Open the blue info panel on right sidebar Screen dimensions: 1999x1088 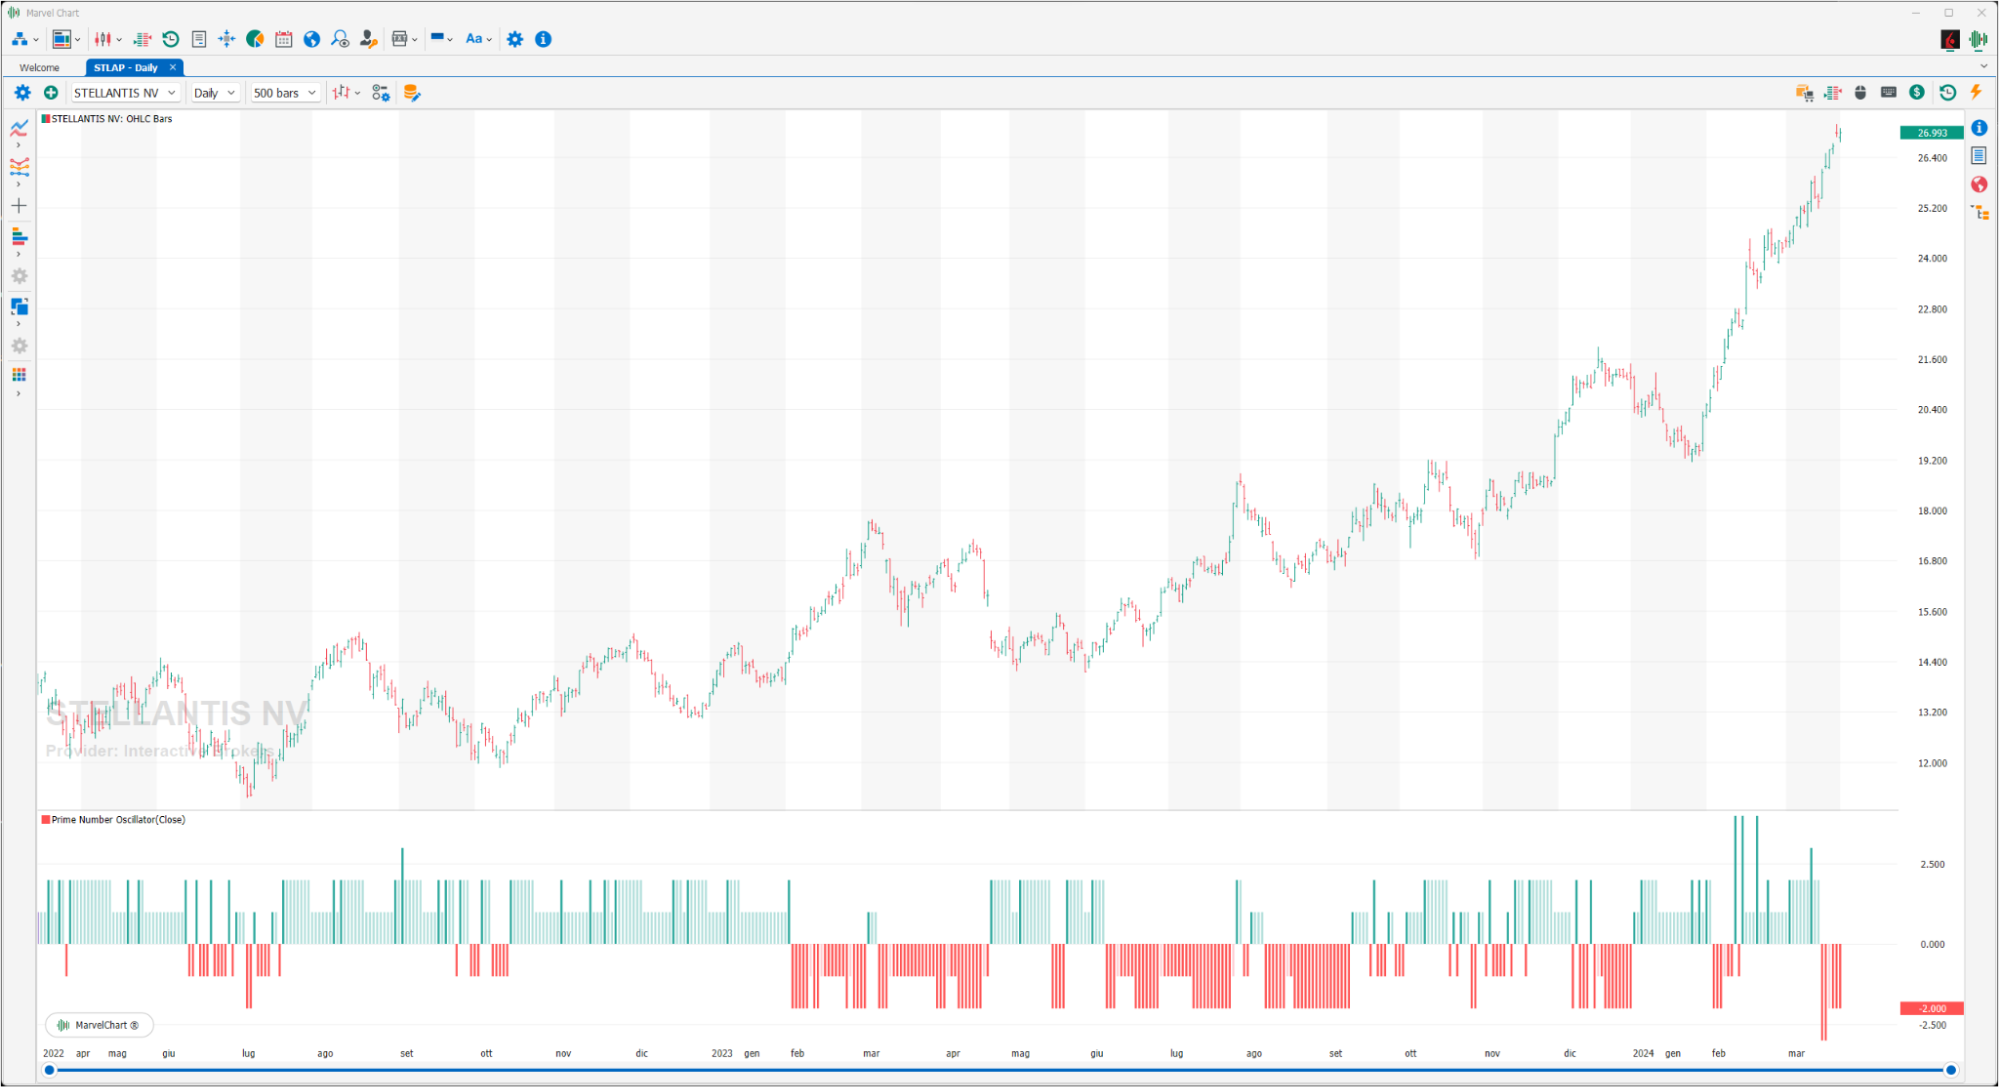(x=1979, y=128)
